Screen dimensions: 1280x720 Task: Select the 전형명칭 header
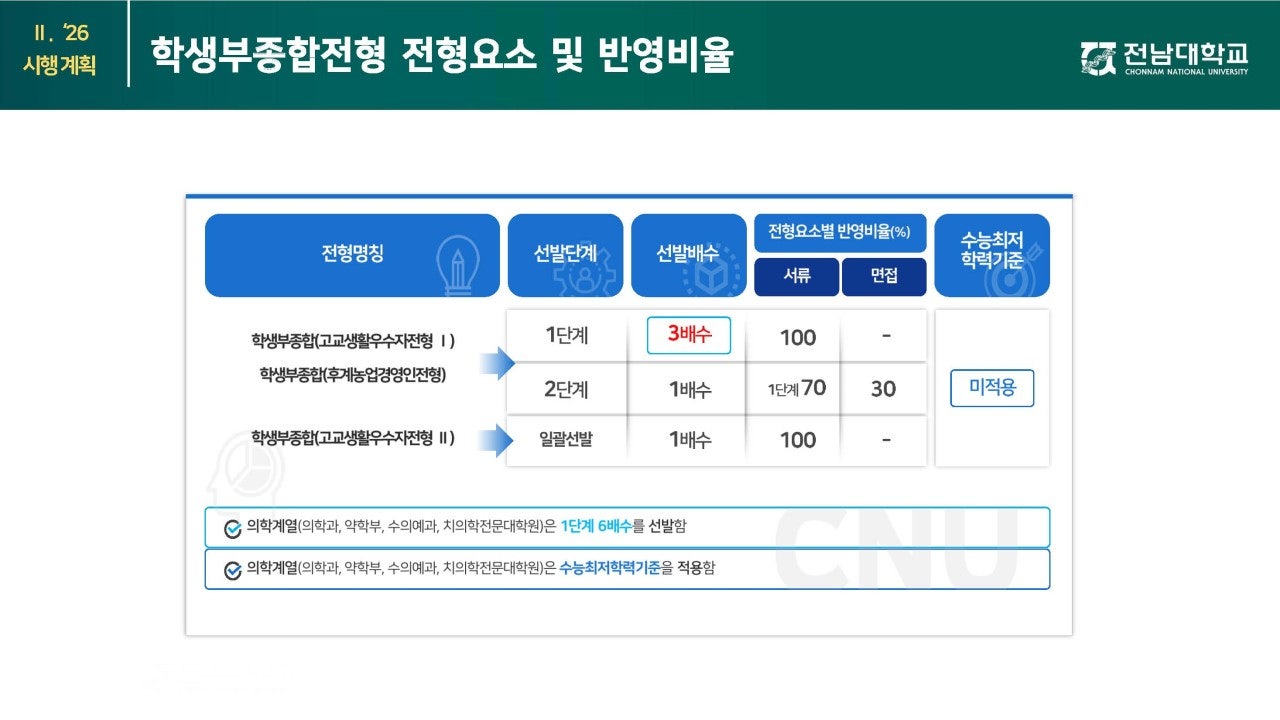tap(352, 255)
